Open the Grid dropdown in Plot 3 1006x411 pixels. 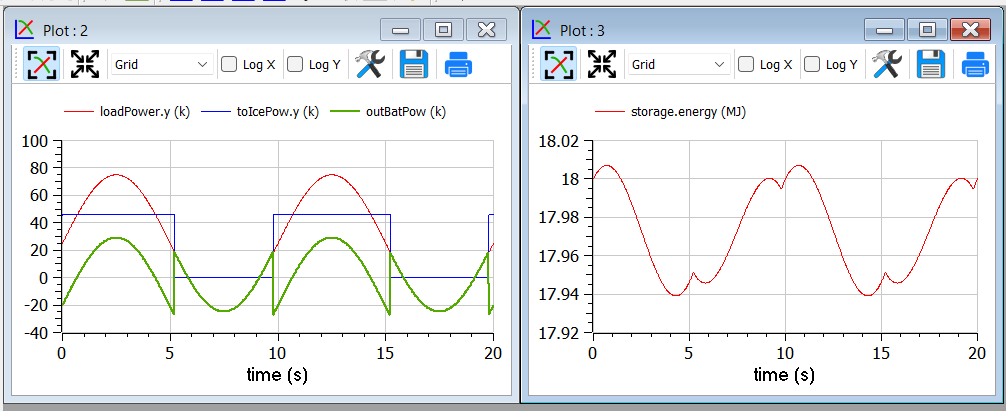point(678,65)
